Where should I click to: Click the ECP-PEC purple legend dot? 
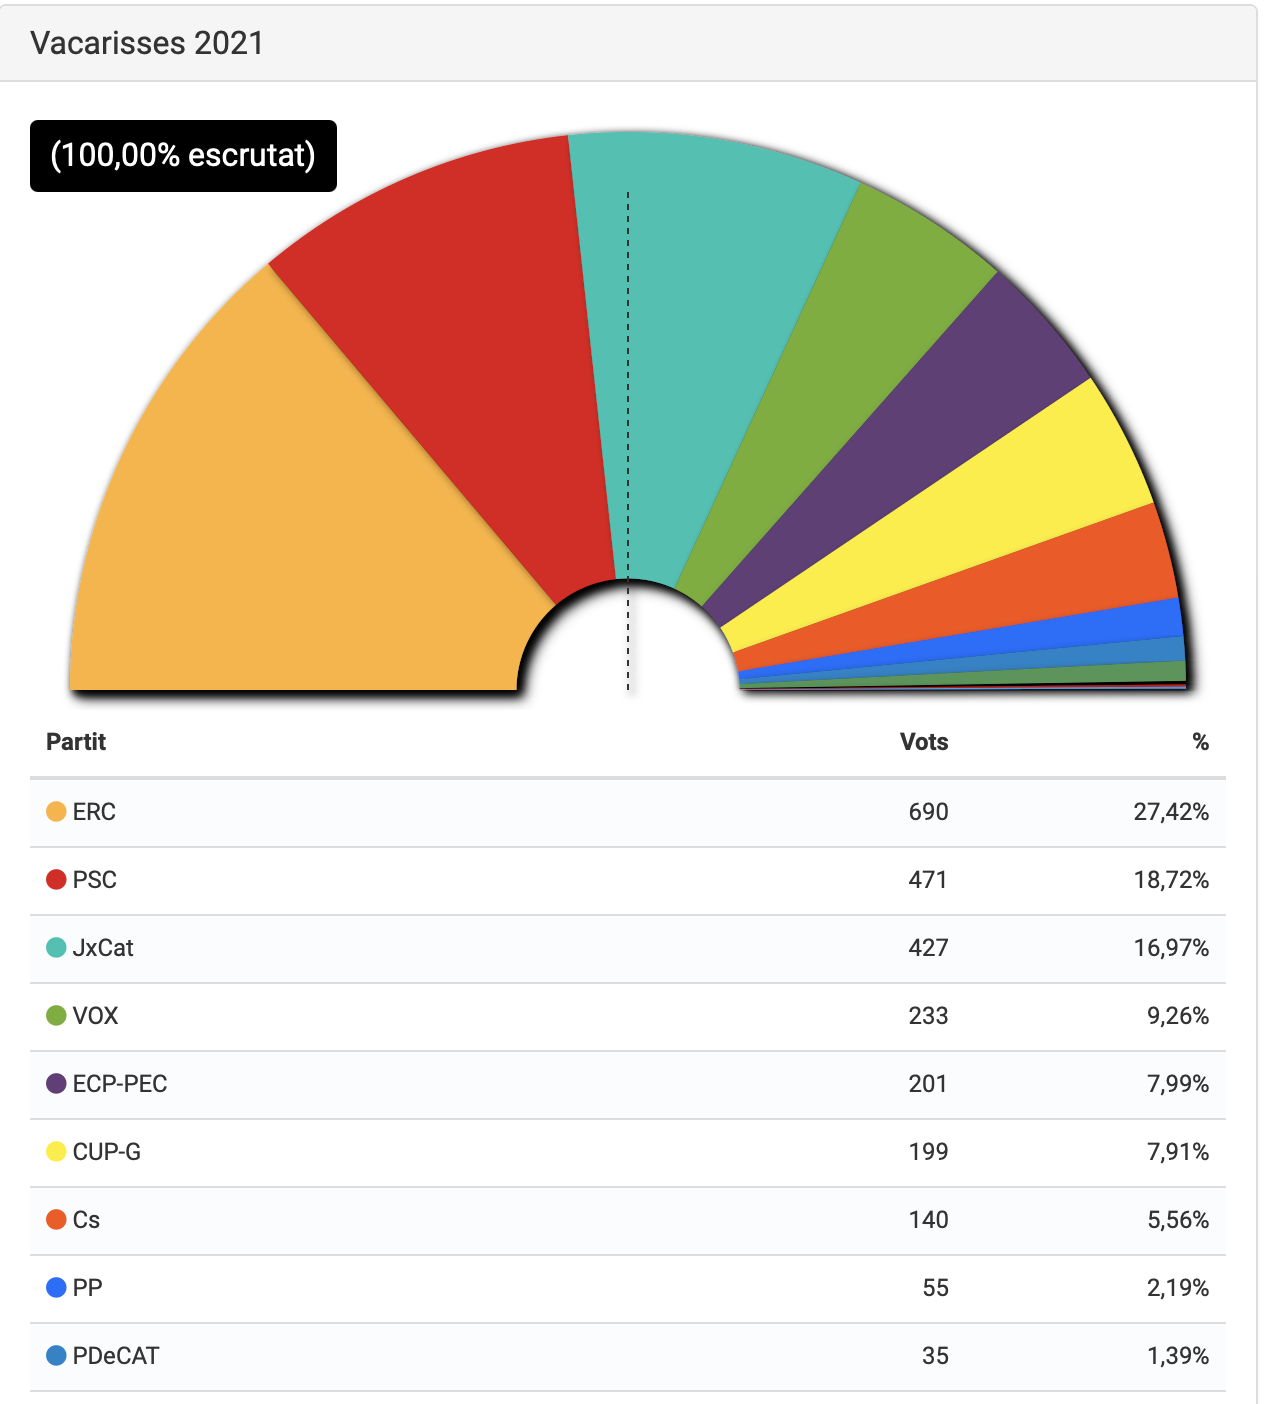(x=56, y=1084)
